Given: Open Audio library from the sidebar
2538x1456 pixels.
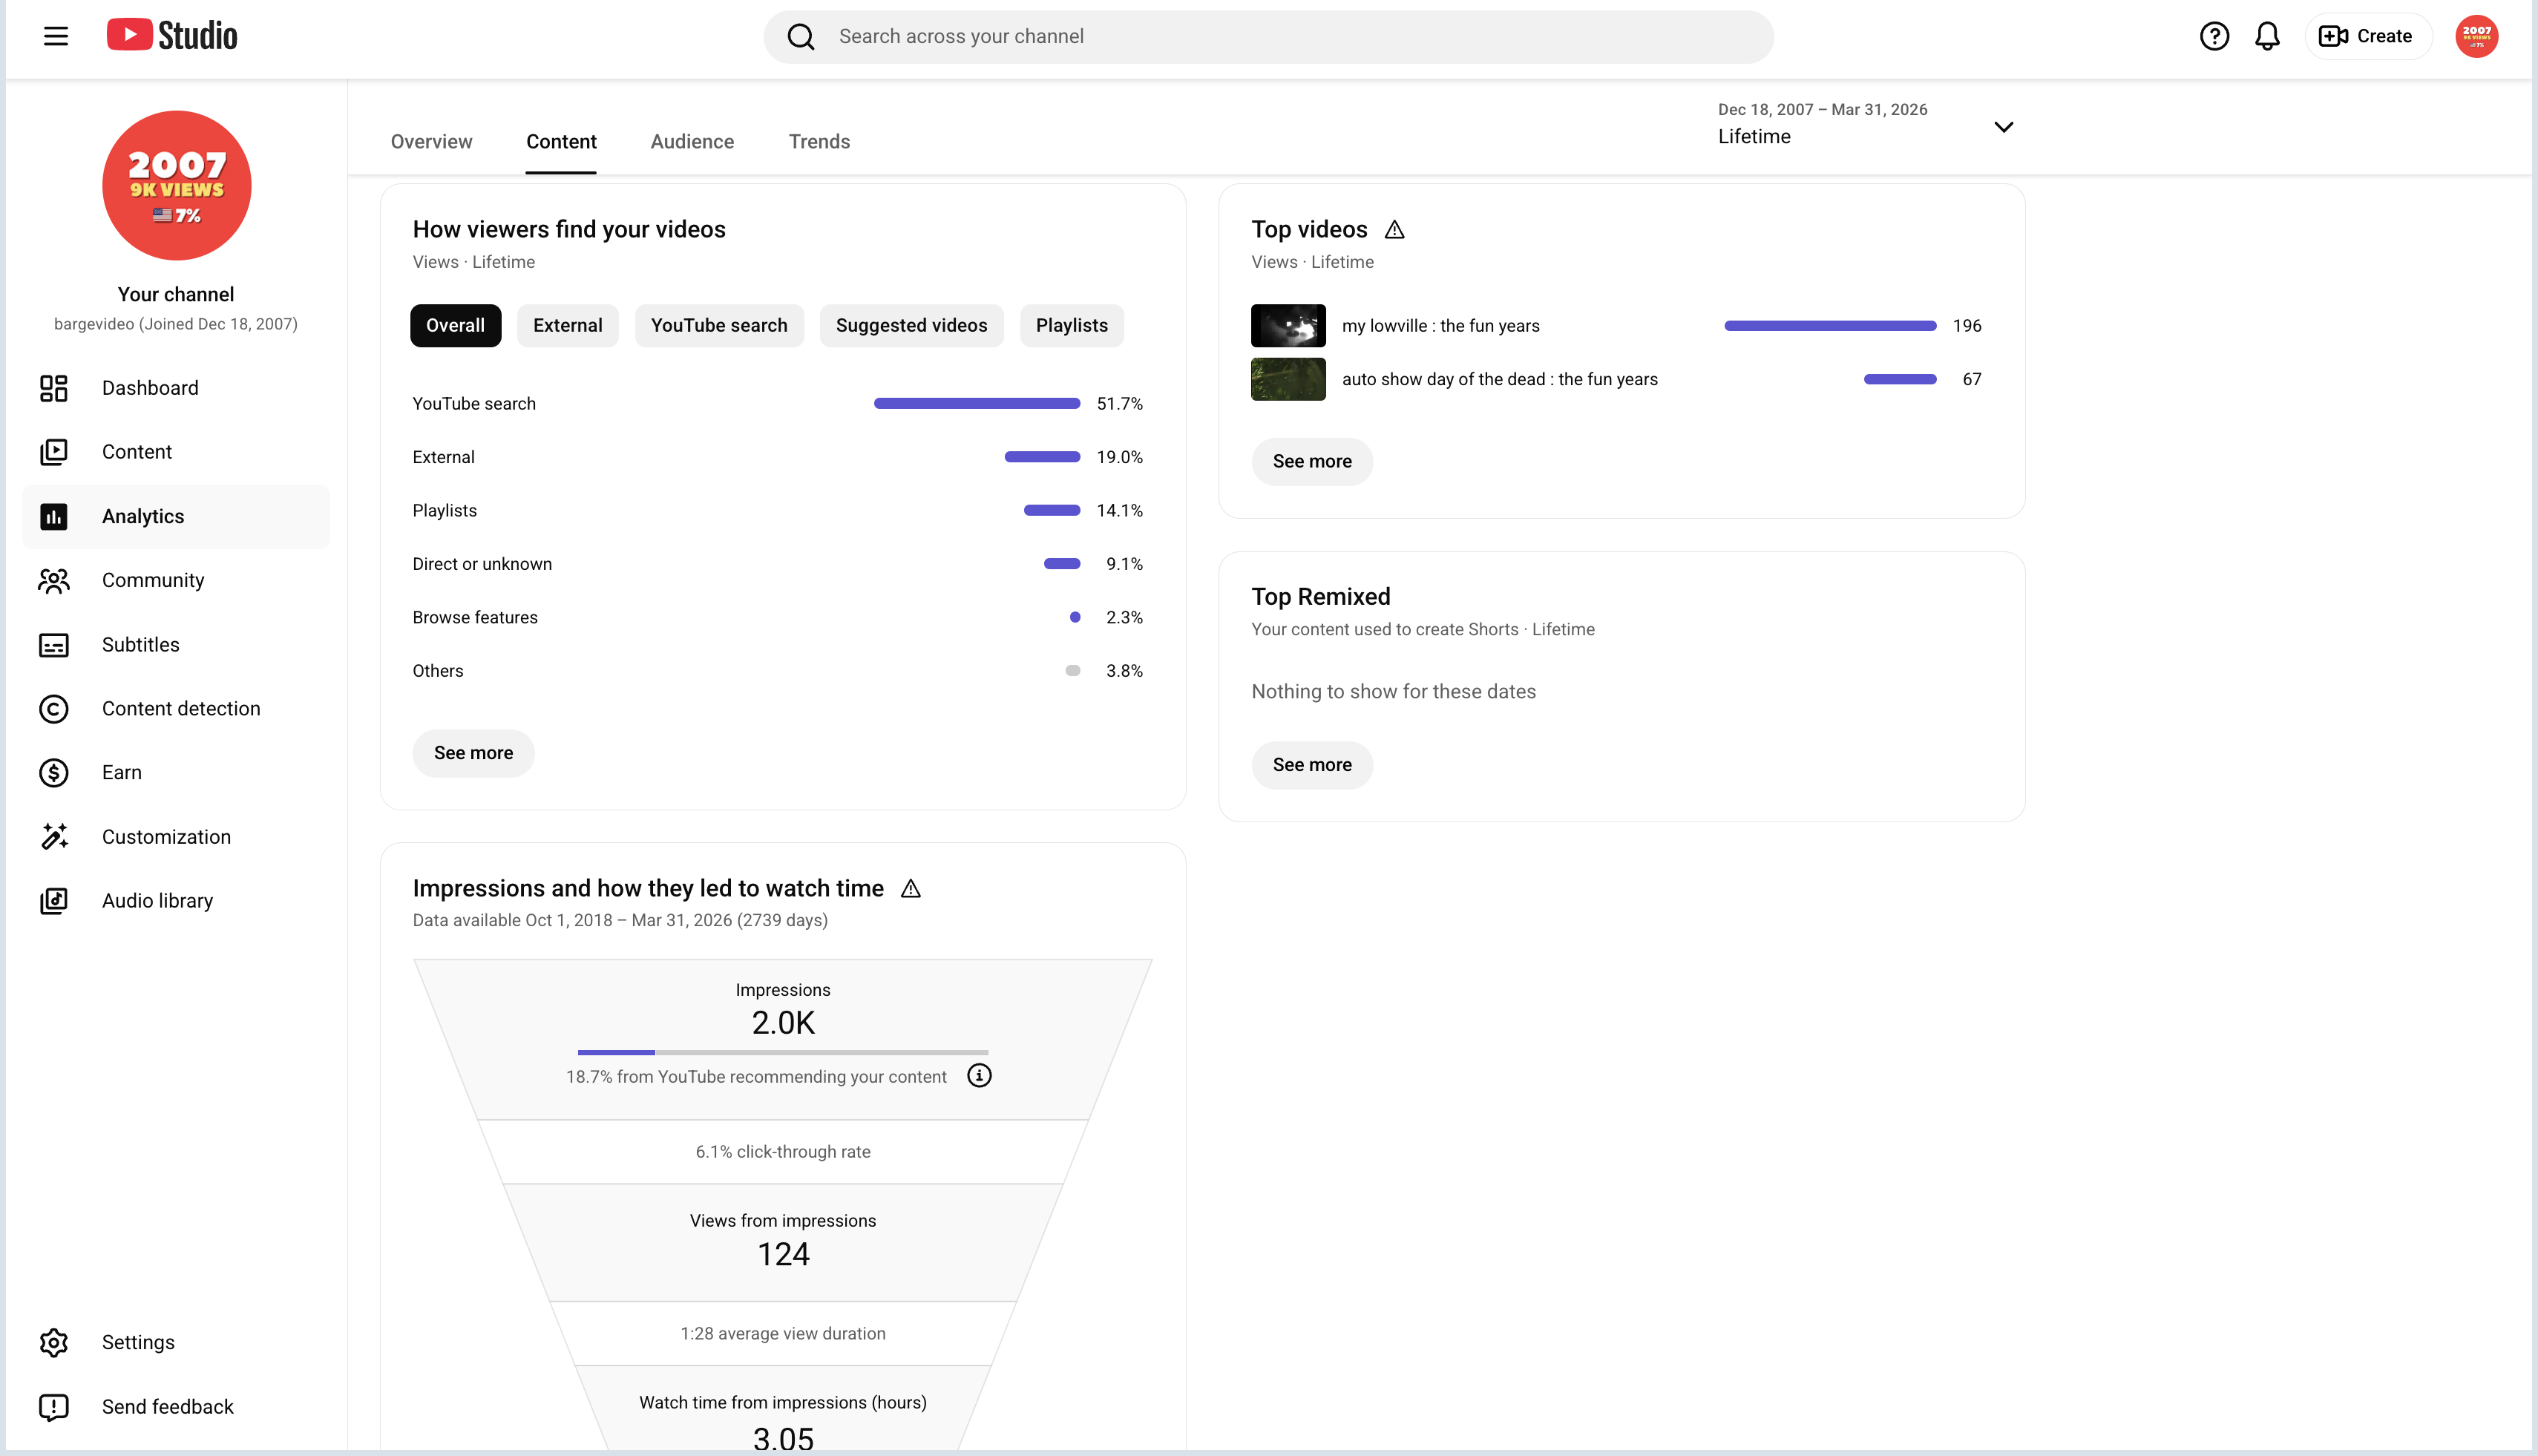Looking at the screenshot, I should coord(176,901).
